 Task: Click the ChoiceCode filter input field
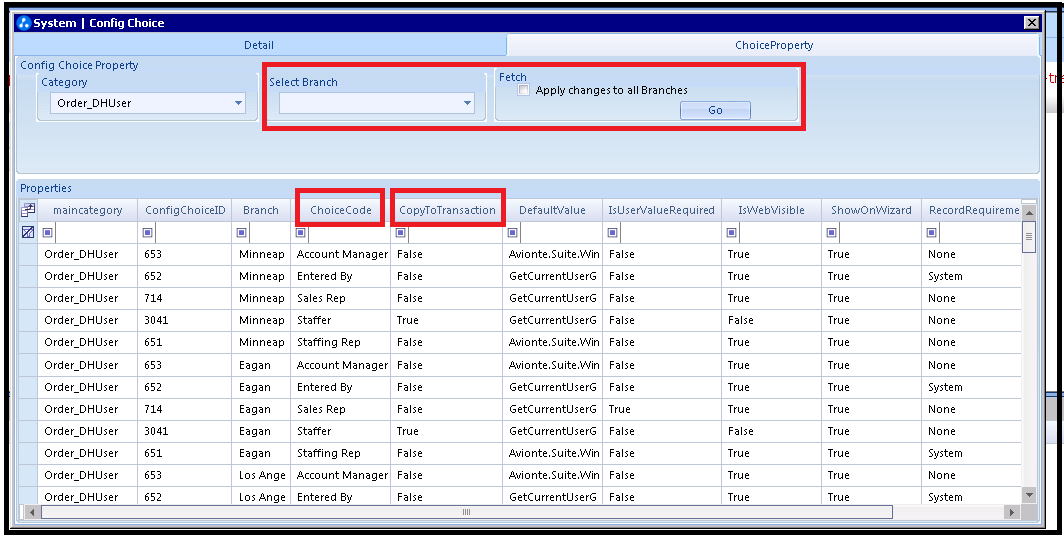pyautogui.click(x=349, y=233)
